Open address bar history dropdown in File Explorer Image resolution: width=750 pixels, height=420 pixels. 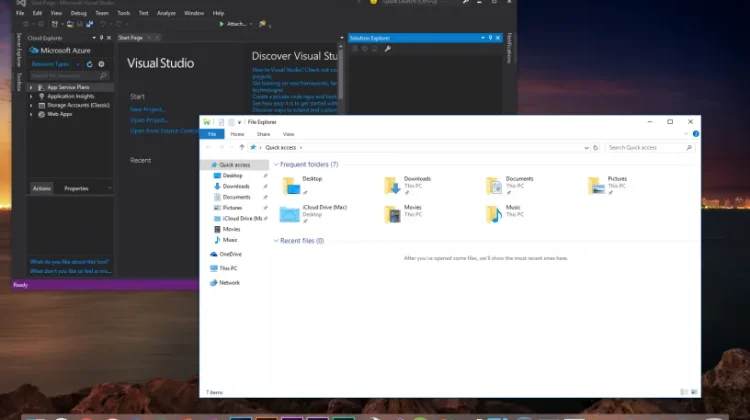click(x=586, y=148)
